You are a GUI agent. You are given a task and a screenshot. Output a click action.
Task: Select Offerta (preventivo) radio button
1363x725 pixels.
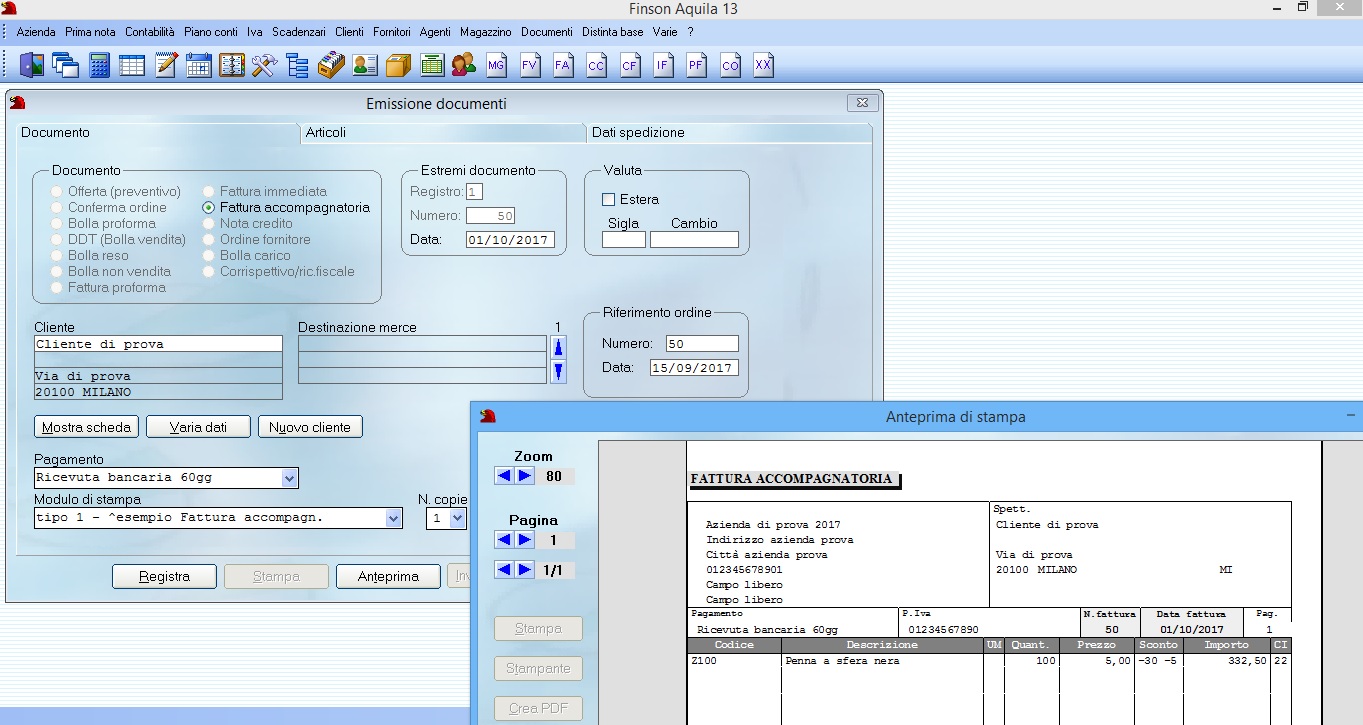(x=58, y=191)
